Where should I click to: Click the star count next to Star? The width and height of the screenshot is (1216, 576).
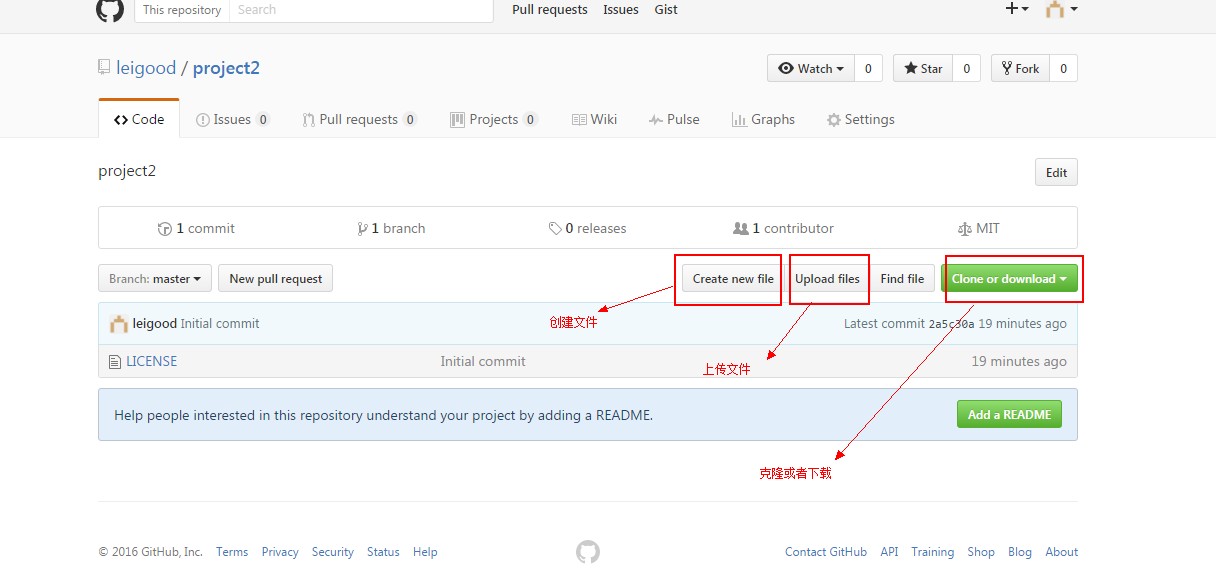[x=966, y=68]
